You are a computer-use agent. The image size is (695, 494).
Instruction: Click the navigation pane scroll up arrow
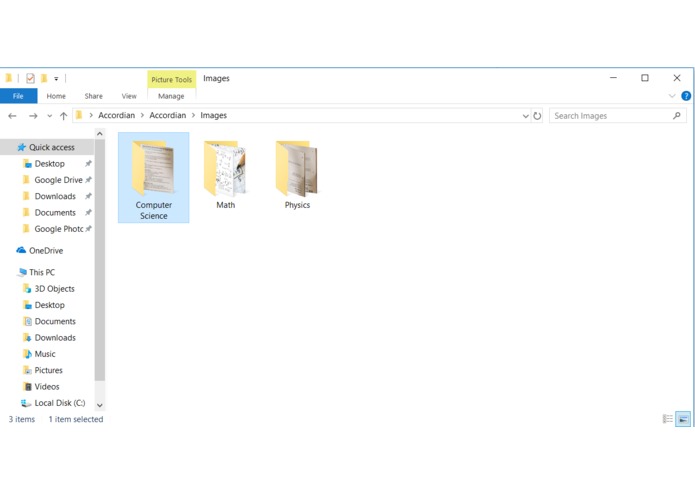coord(100,134)
